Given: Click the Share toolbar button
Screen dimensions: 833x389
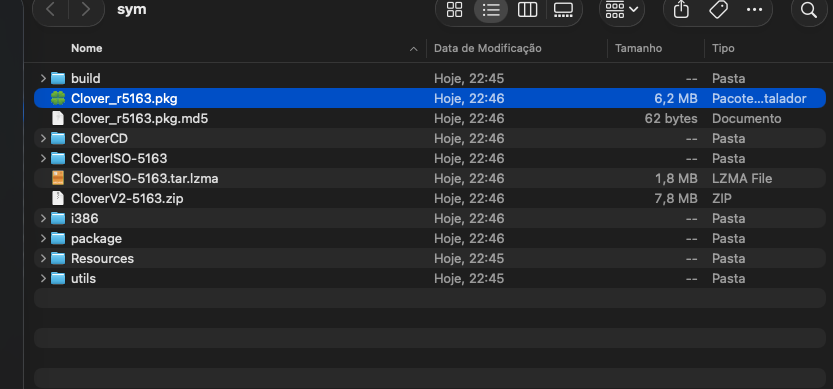Looking at the screenshot, I should tap(681, 10).
